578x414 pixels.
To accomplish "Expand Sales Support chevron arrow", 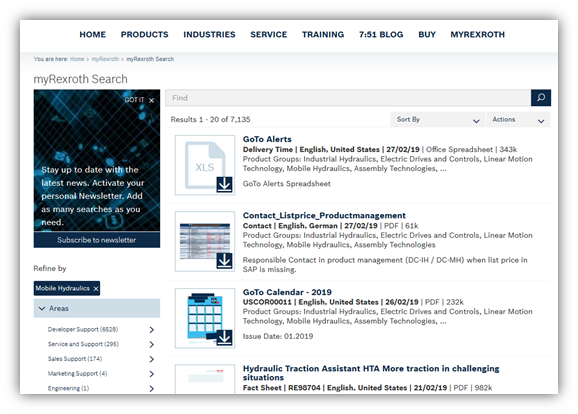I will [152, 359].
